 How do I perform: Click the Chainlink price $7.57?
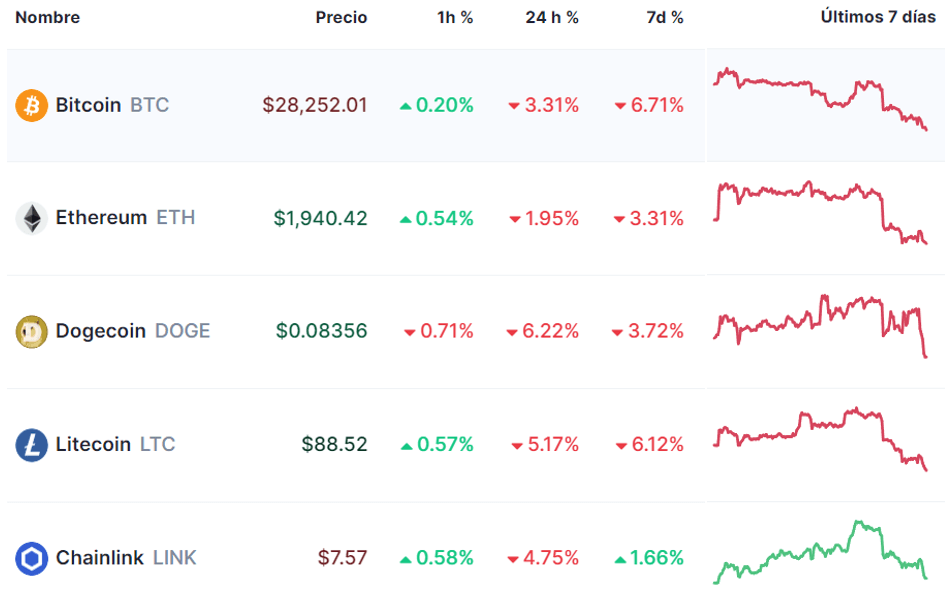coord(342,558)
